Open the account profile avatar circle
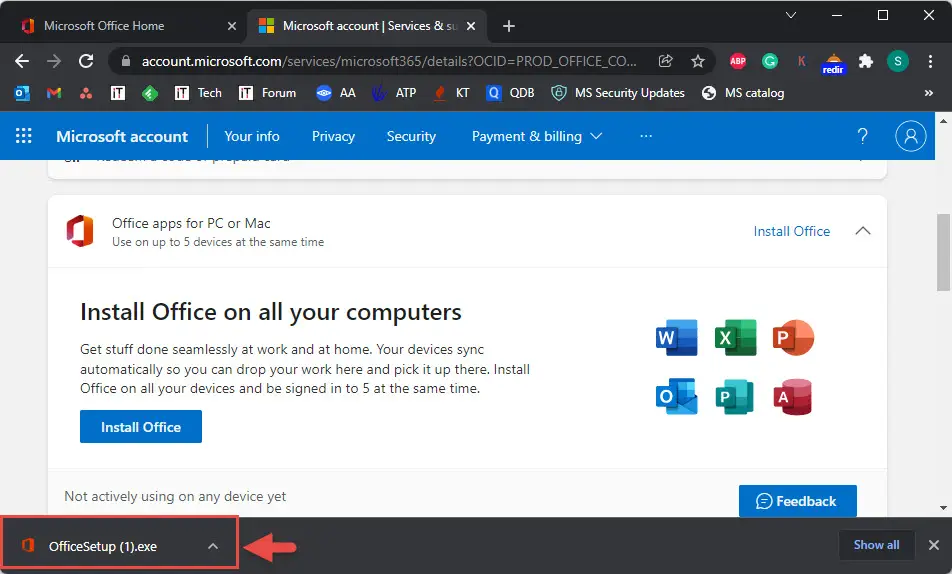952x574 pixels. click(910, 136)
